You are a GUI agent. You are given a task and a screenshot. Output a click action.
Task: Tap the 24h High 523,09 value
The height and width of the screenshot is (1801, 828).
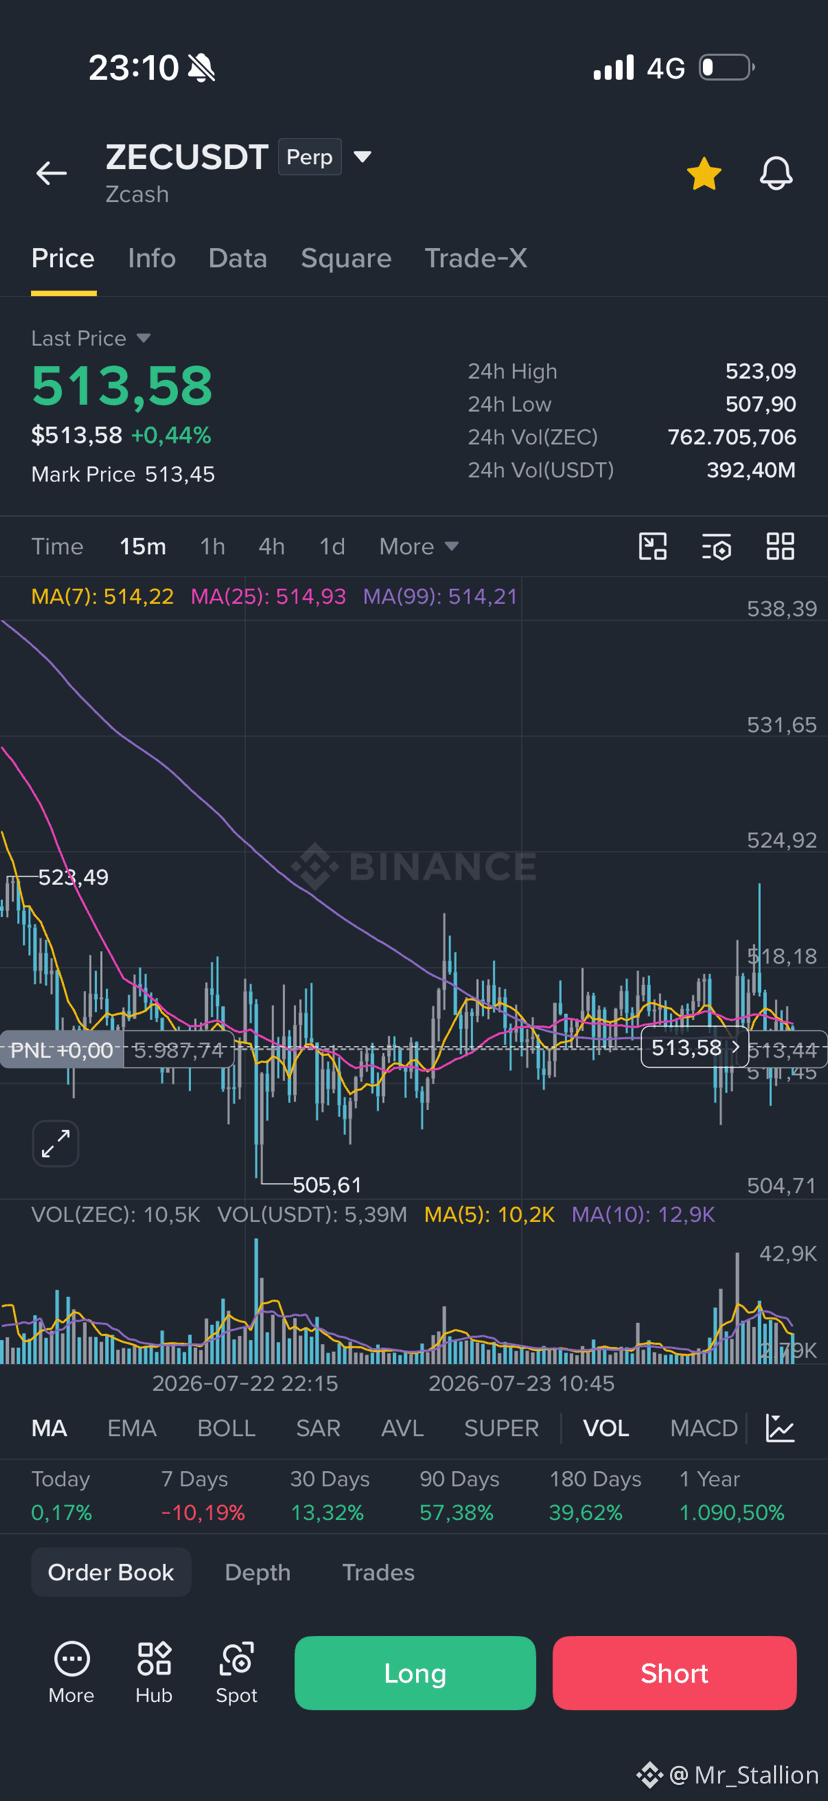[760, 371]
